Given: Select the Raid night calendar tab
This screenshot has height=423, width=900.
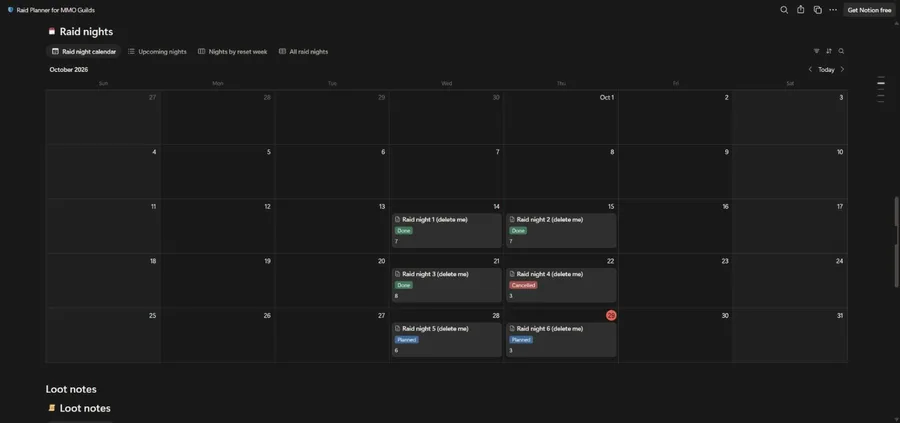Looking at the screenshot, I should [x=84, y=52].
